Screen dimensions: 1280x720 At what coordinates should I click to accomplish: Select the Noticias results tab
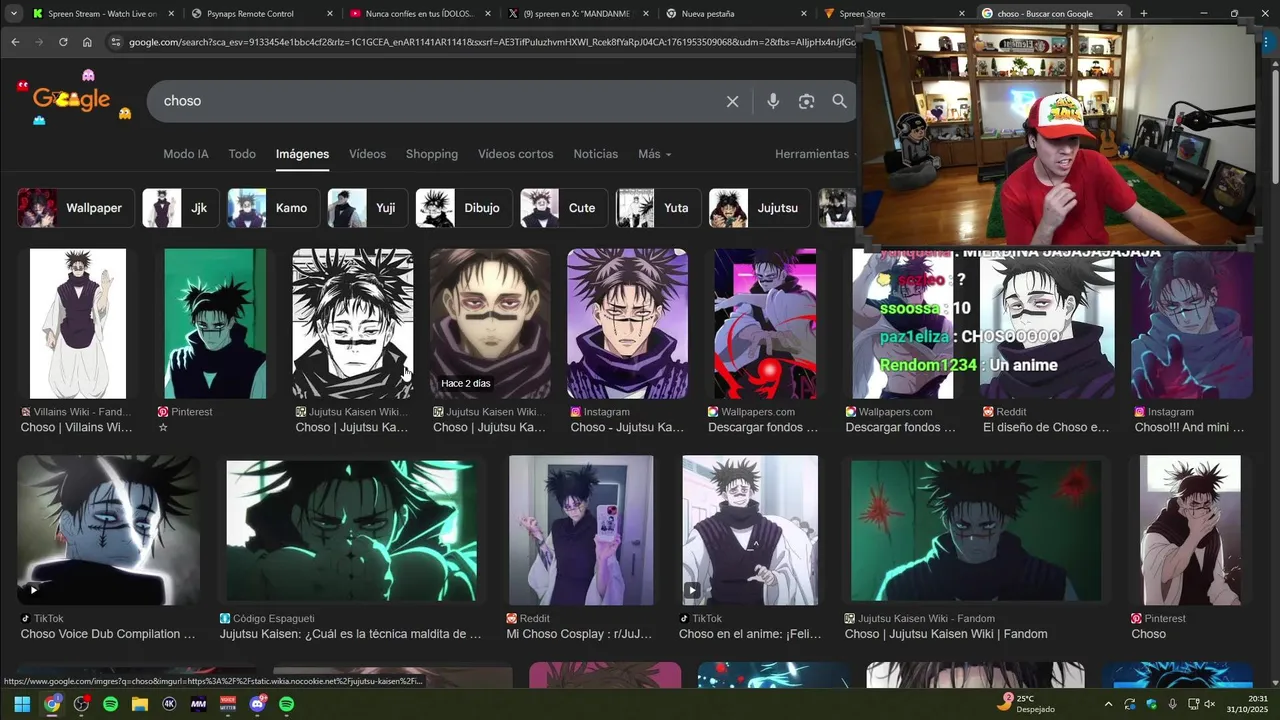coord(595,154)
